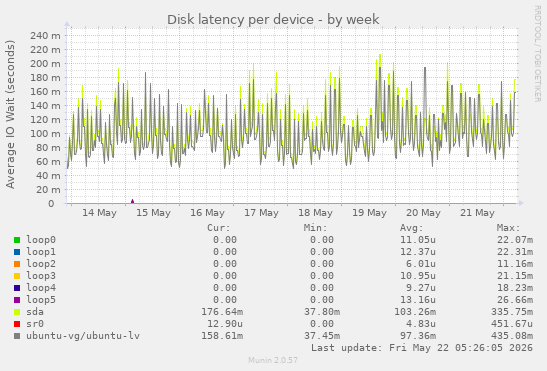Click the blue loop1 legend swatch
Screen dimensions: 547x371
coord(17,252)
